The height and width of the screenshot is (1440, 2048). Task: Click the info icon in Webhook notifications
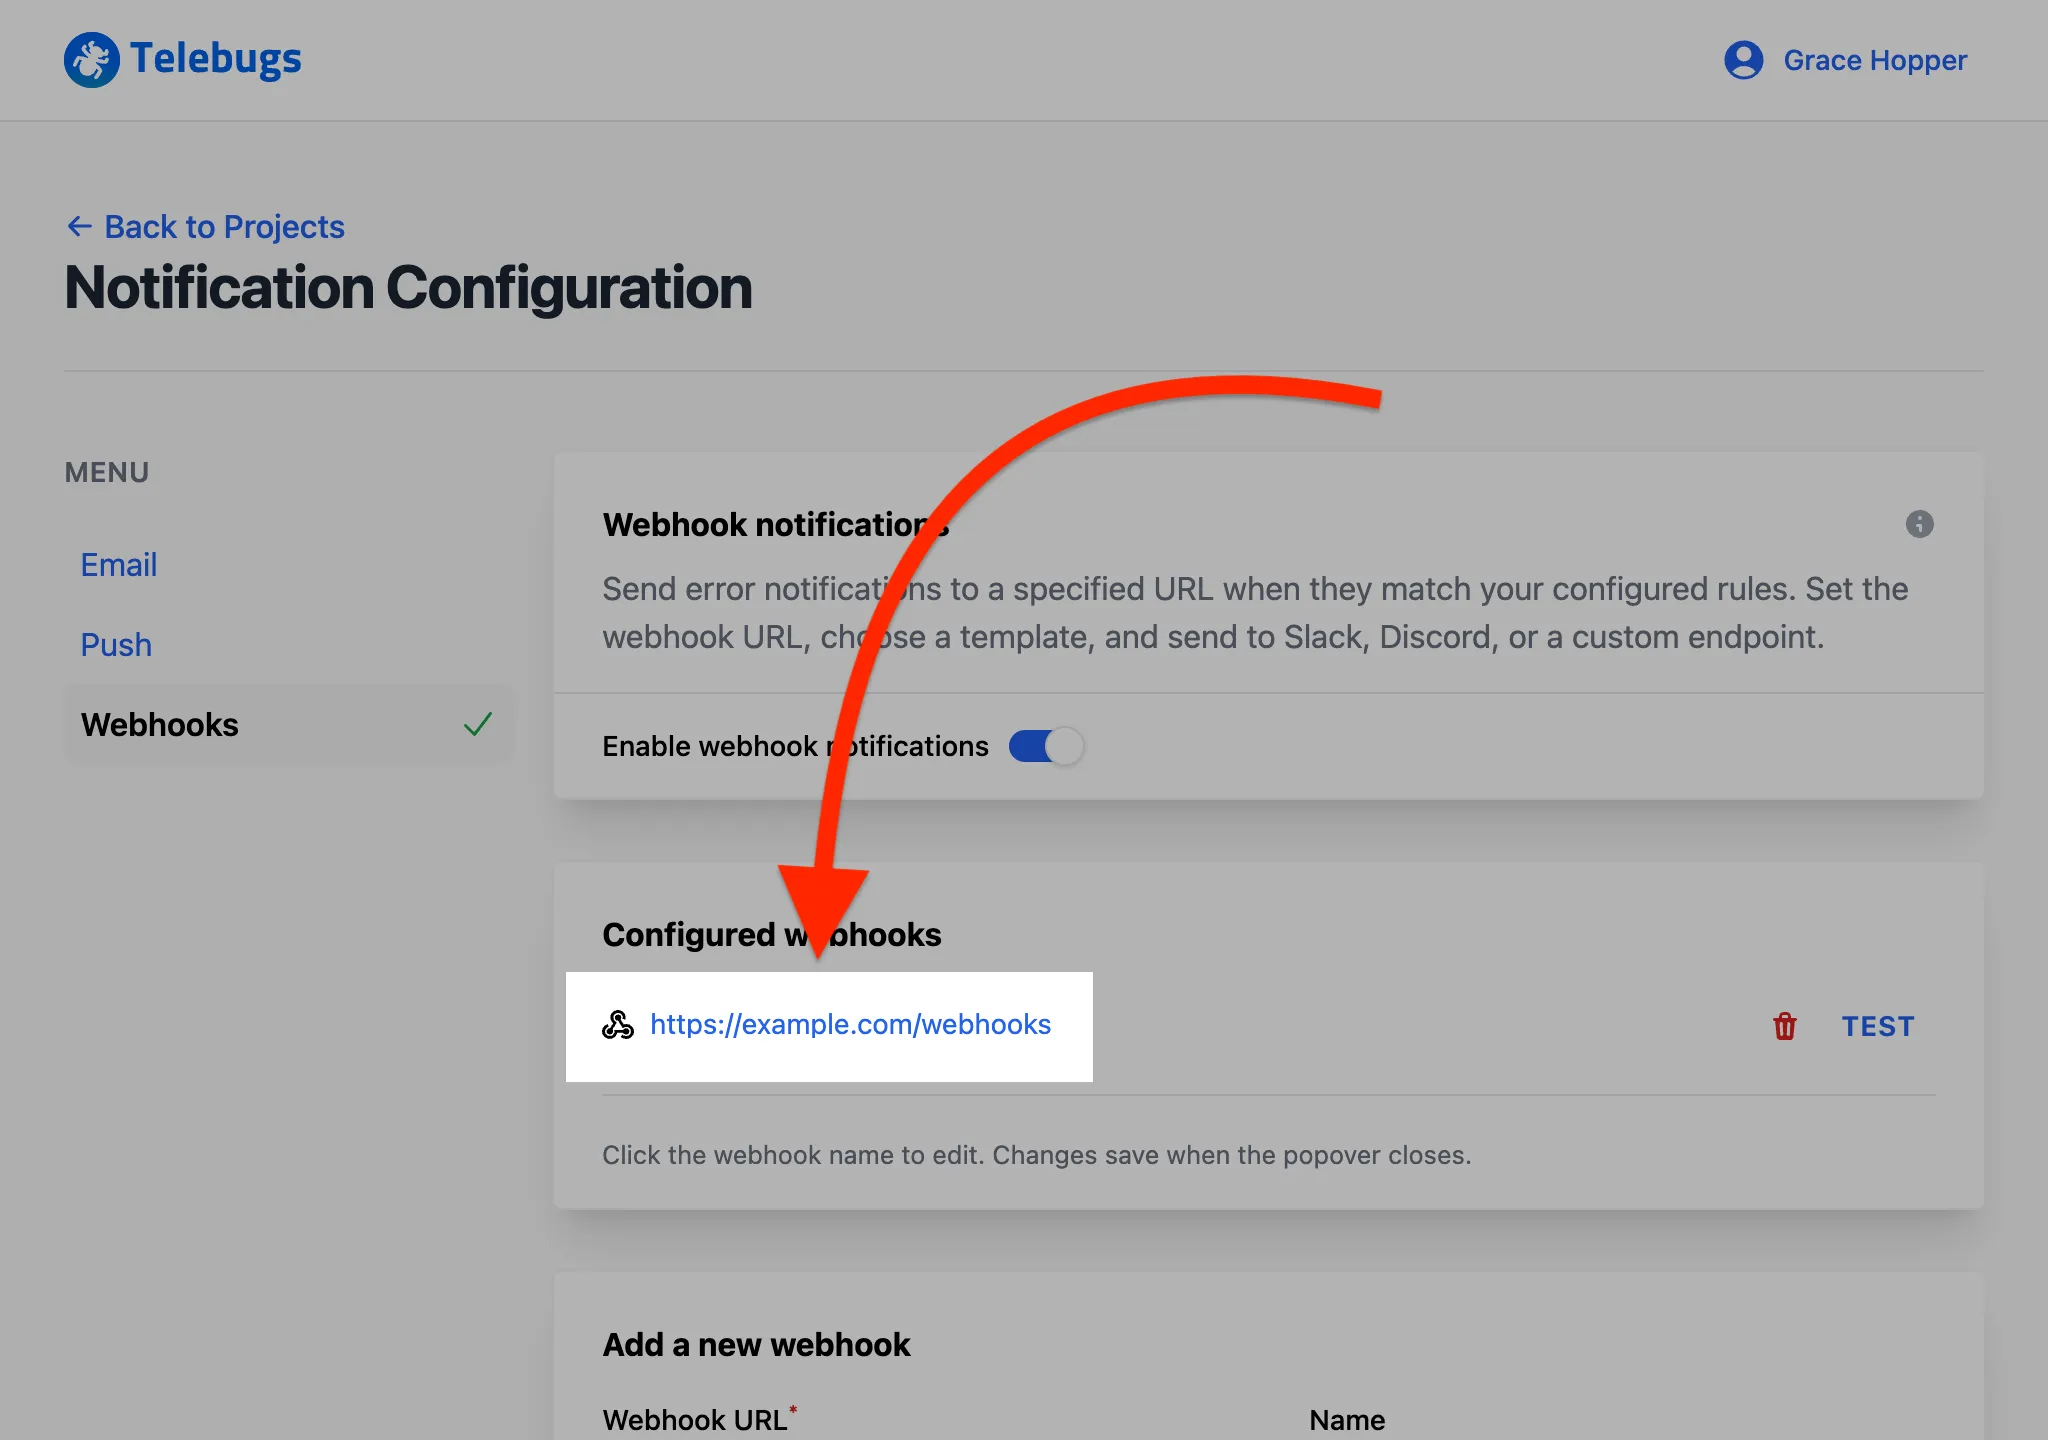point(1919,524)
